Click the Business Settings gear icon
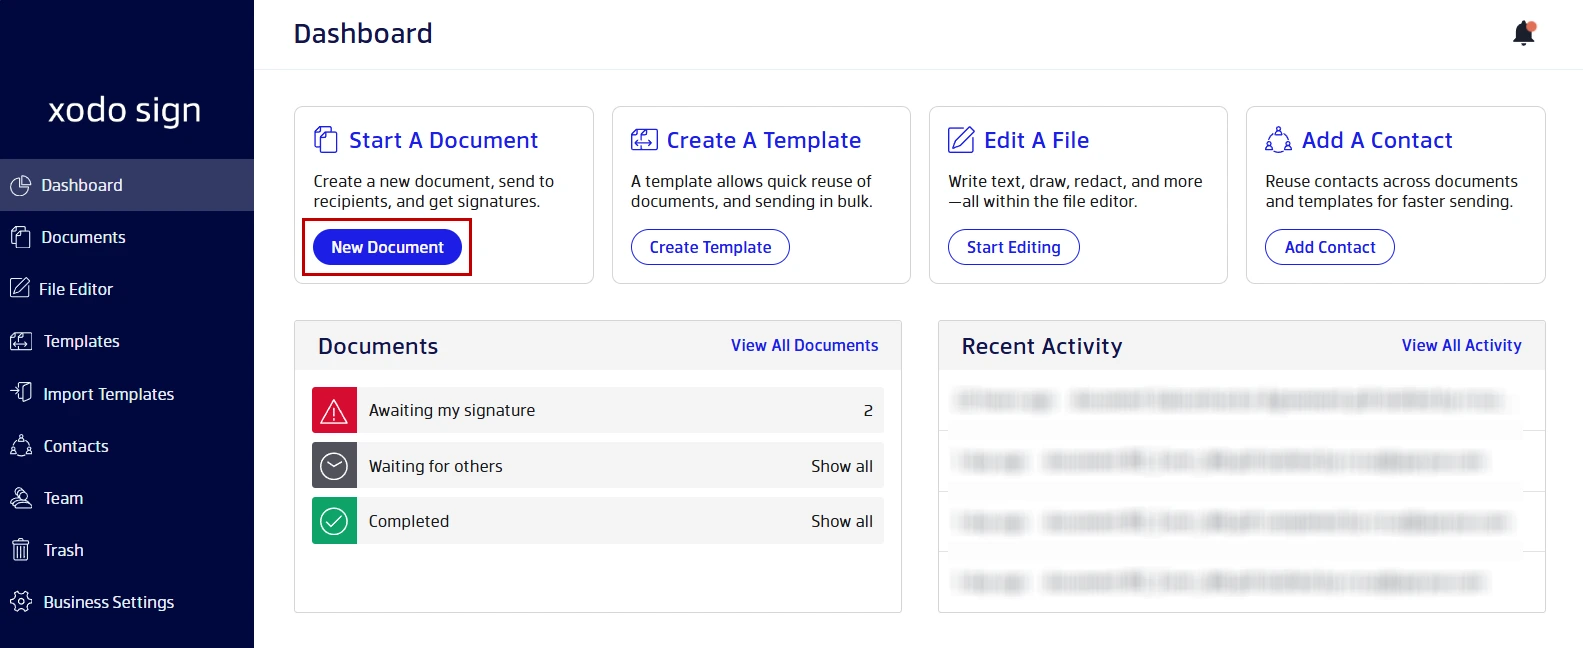Image resolution: width=1583 pixels, height=648 pixels. coord(21,601)
